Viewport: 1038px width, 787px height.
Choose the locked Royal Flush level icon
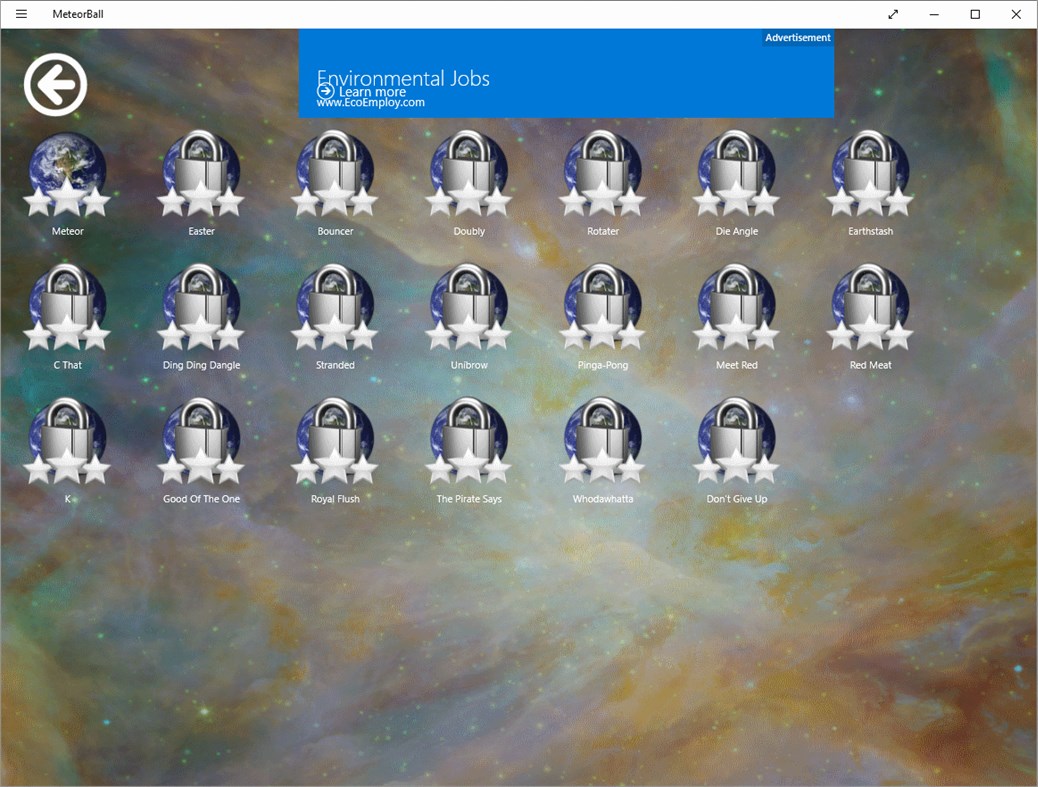click(x=335, y=441)
